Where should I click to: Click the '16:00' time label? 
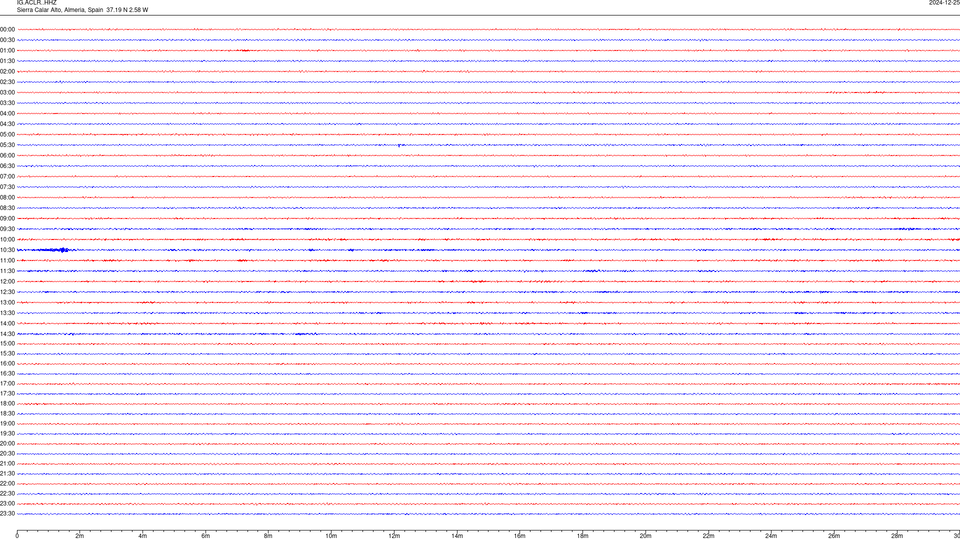[x=7, y=364]
